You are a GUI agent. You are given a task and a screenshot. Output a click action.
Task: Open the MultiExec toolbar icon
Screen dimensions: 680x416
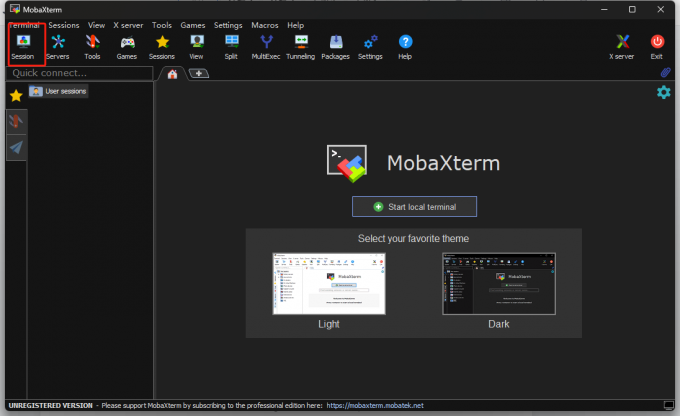tap(266, 46)
